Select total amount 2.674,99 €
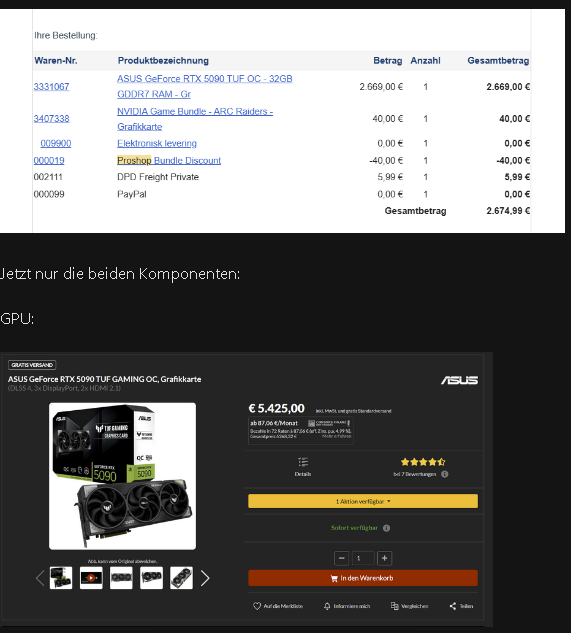Image resolution: width=571 pixels, height=633 pixels. [x=508, y=211]
